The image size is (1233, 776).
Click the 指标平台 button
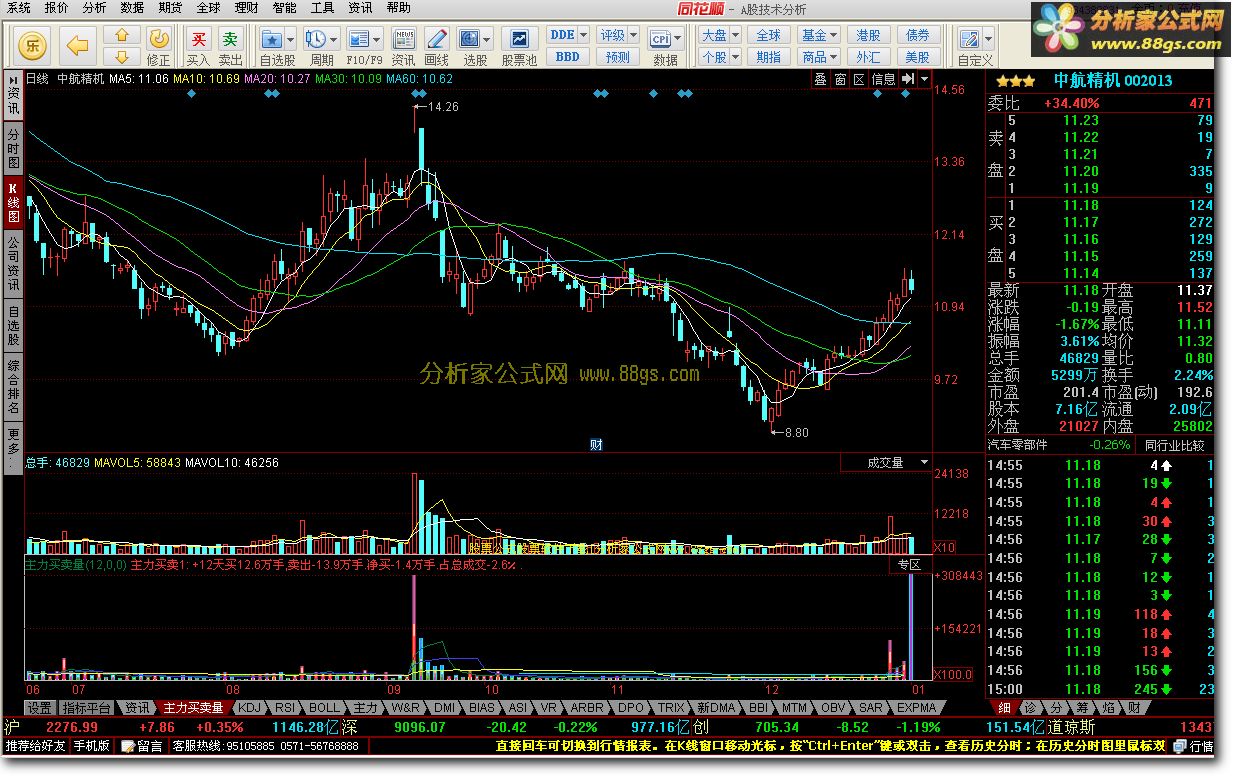(87, 707)
